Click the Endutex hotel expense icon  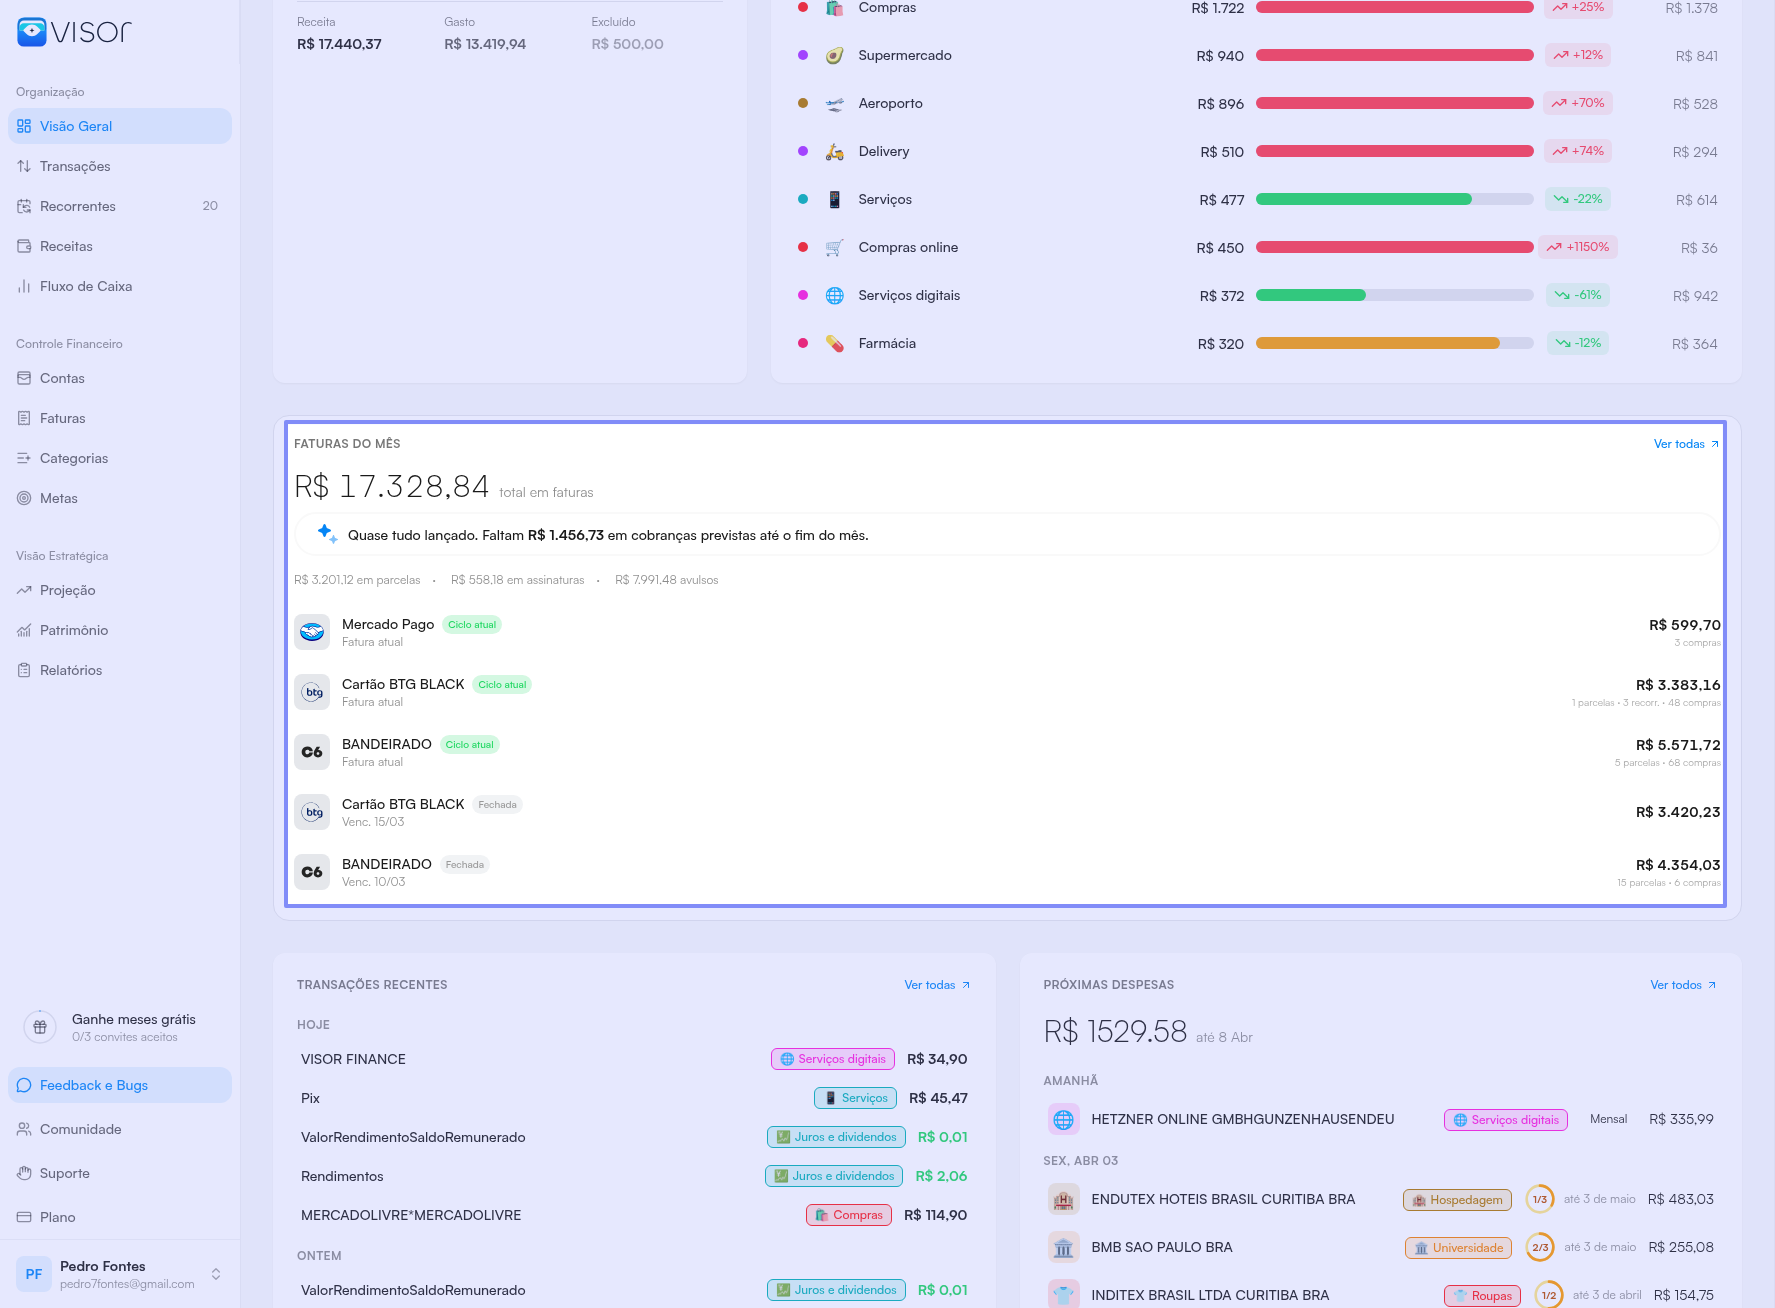pyautogui.click(x=1063, y=1200)
